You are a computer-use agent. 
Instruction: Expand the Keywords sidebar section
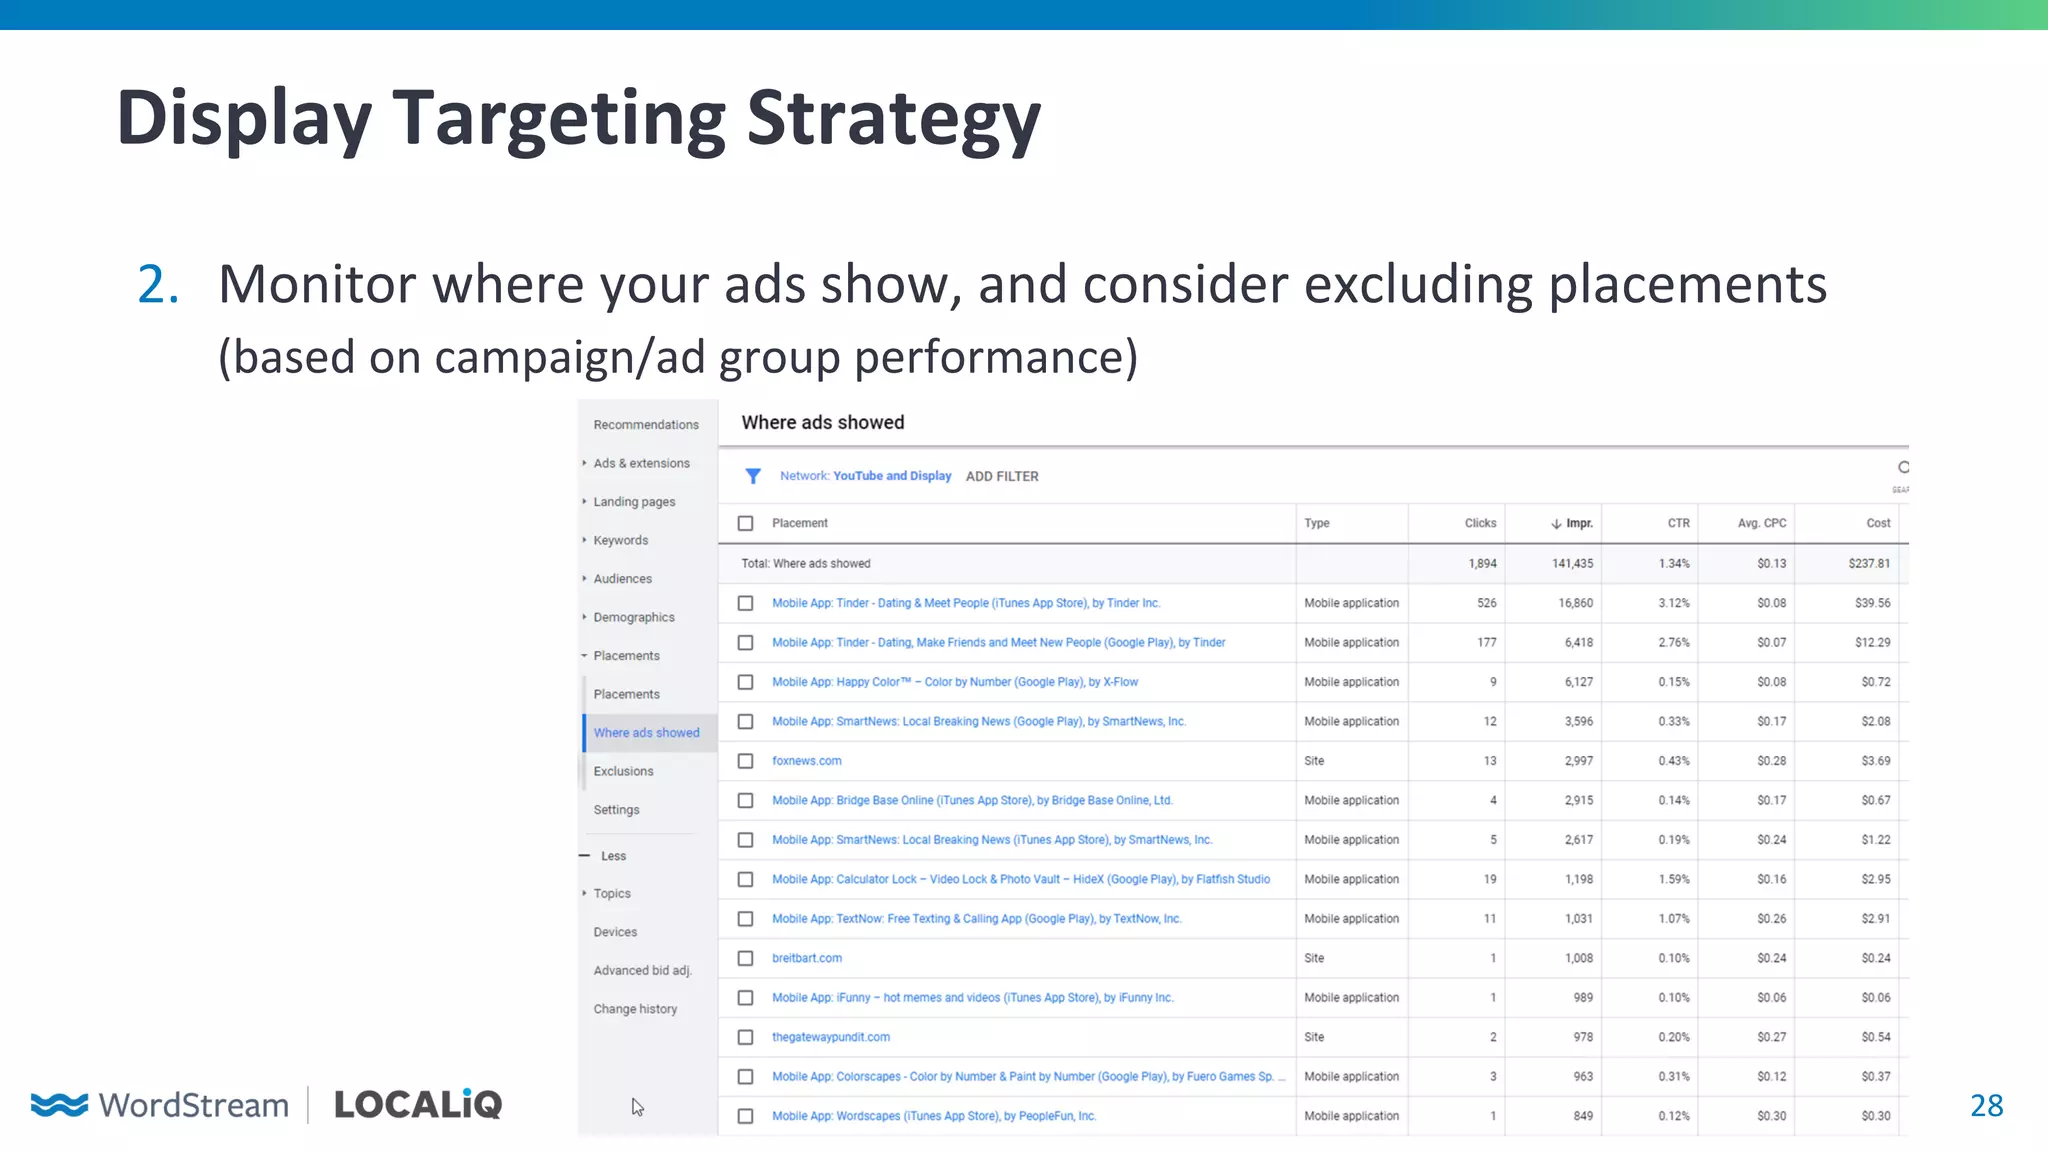[585, 540]
